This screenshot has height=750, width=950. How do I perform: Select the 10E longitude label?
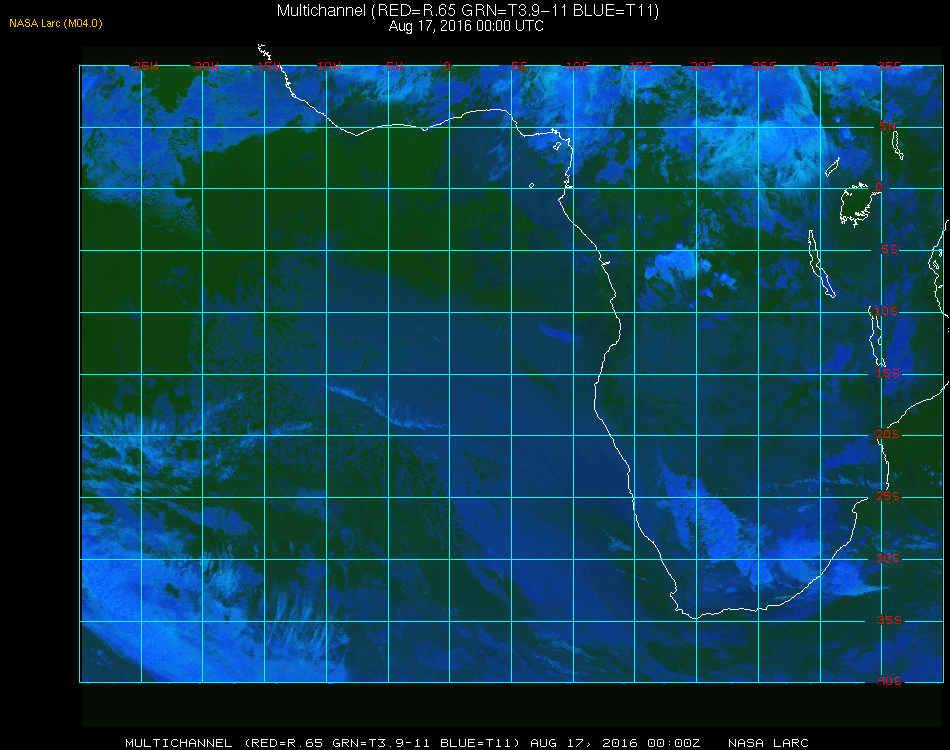pos(577,66)
